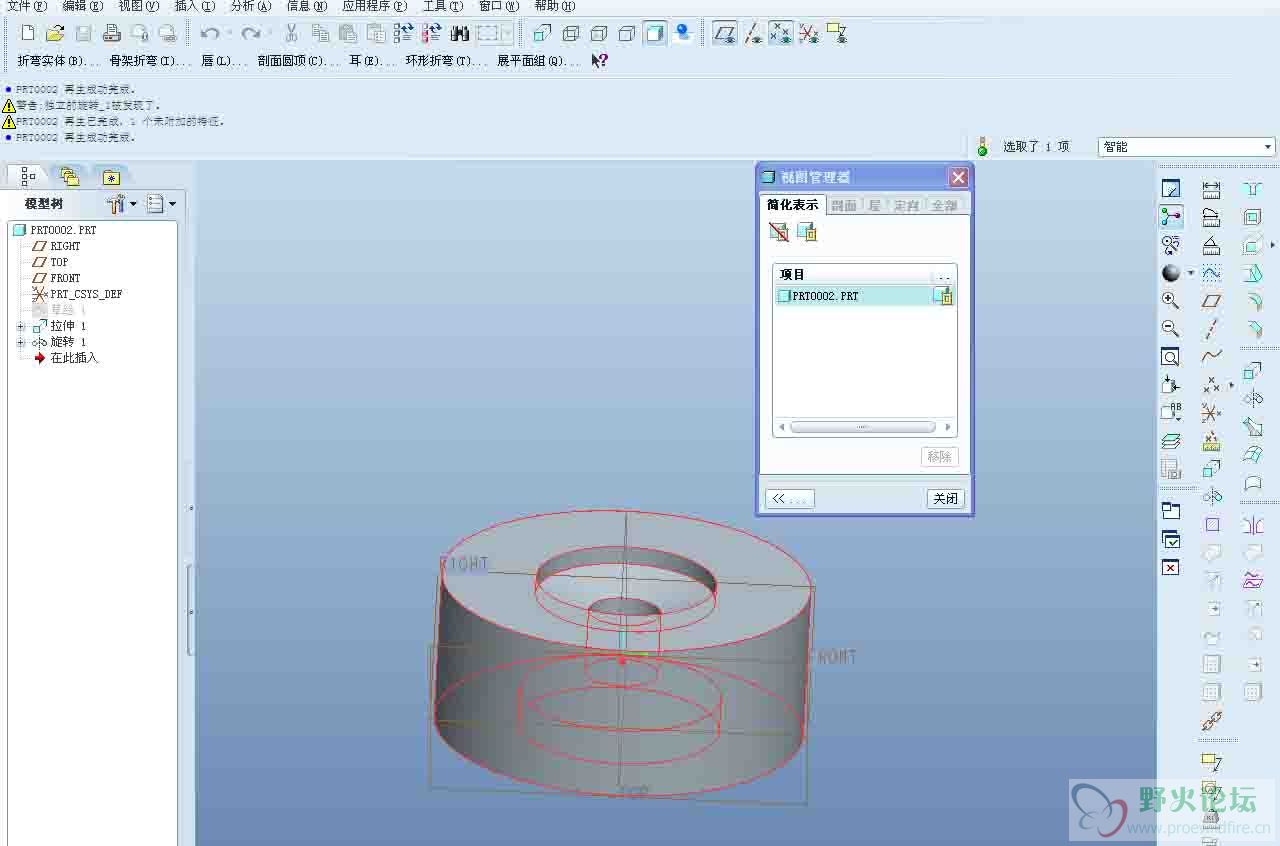Image resolution: width=1280 pixels, height=846 pixels.
Task: Click 环形折弯 command
Action: point(445,61)
